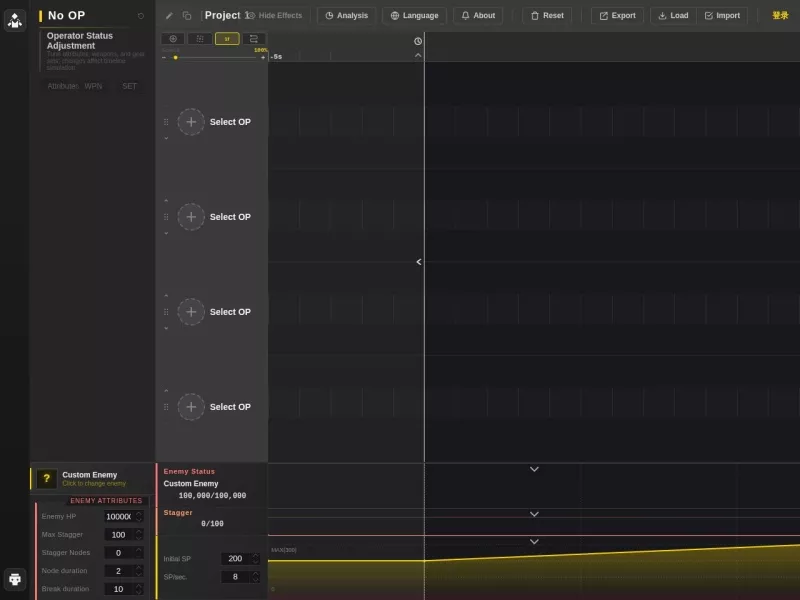Open the Analysis menu
The height and width of the screenshot is (600, 800).
pos(346,15)
